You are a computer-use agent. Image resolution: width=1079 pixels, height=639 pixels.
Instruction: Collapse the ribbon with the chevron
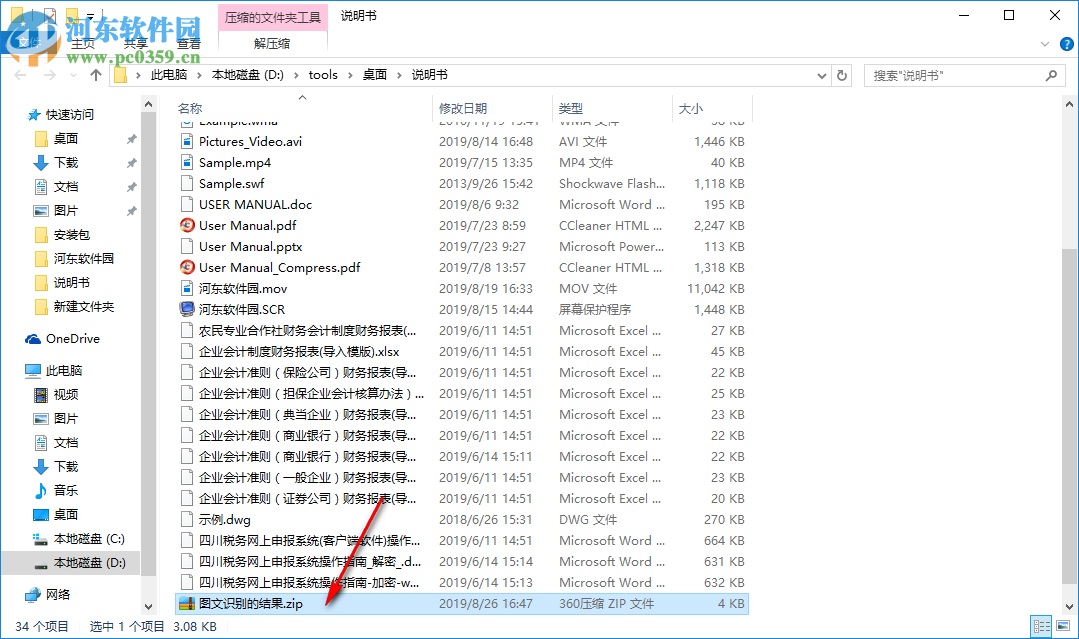(1044, 44)
